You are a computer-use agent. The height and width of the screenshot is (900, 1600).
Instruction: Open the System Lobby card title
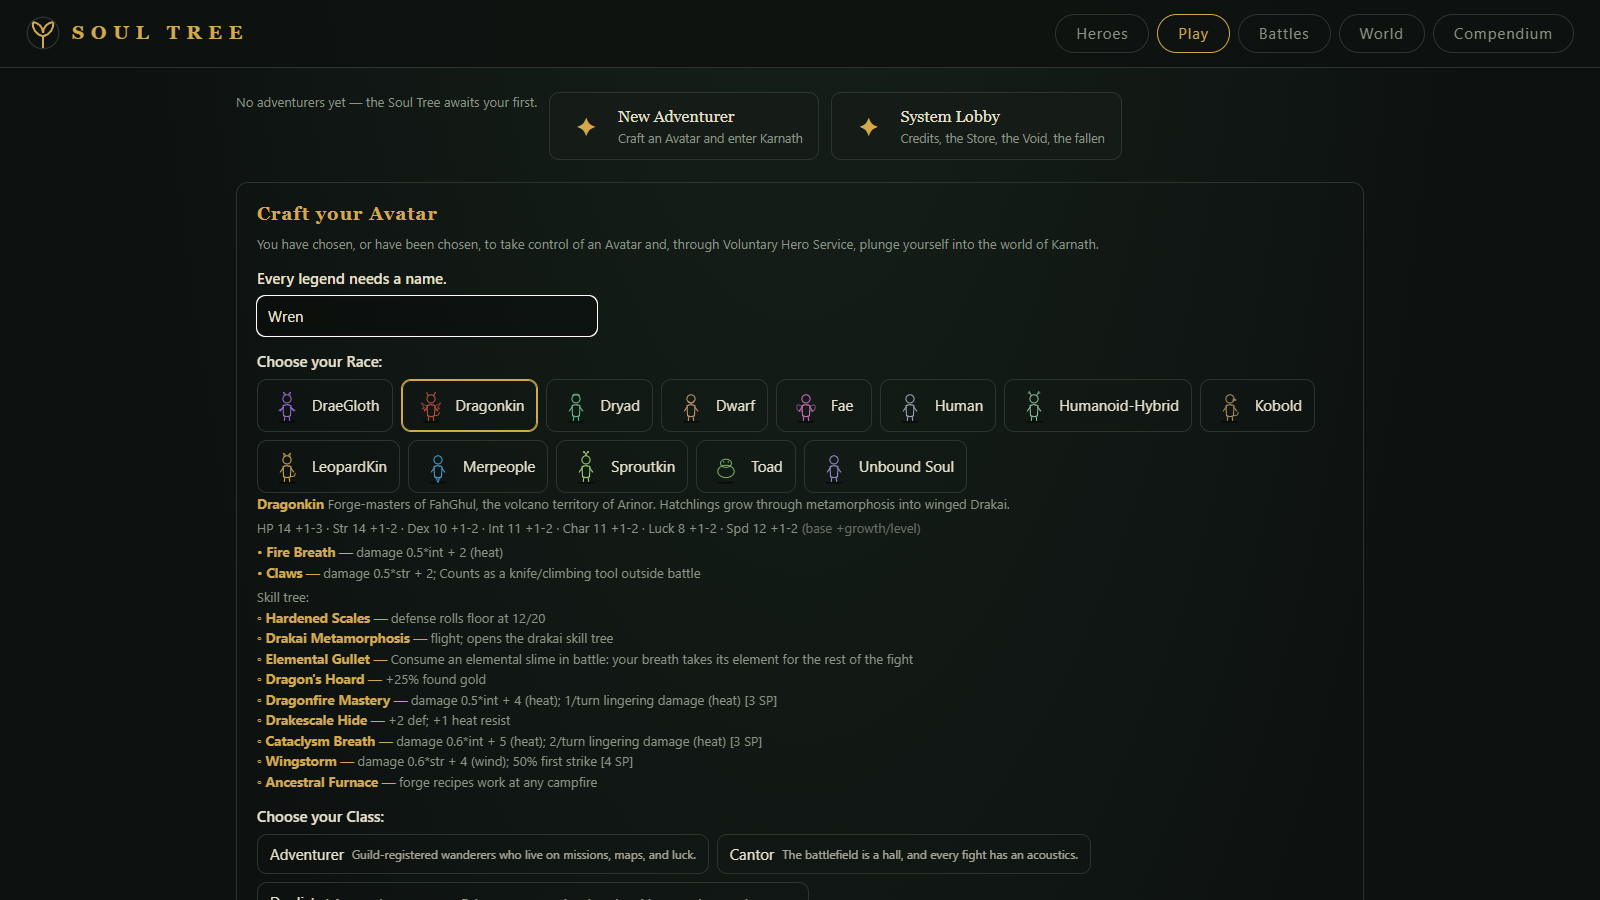click(x=950, y=117)
